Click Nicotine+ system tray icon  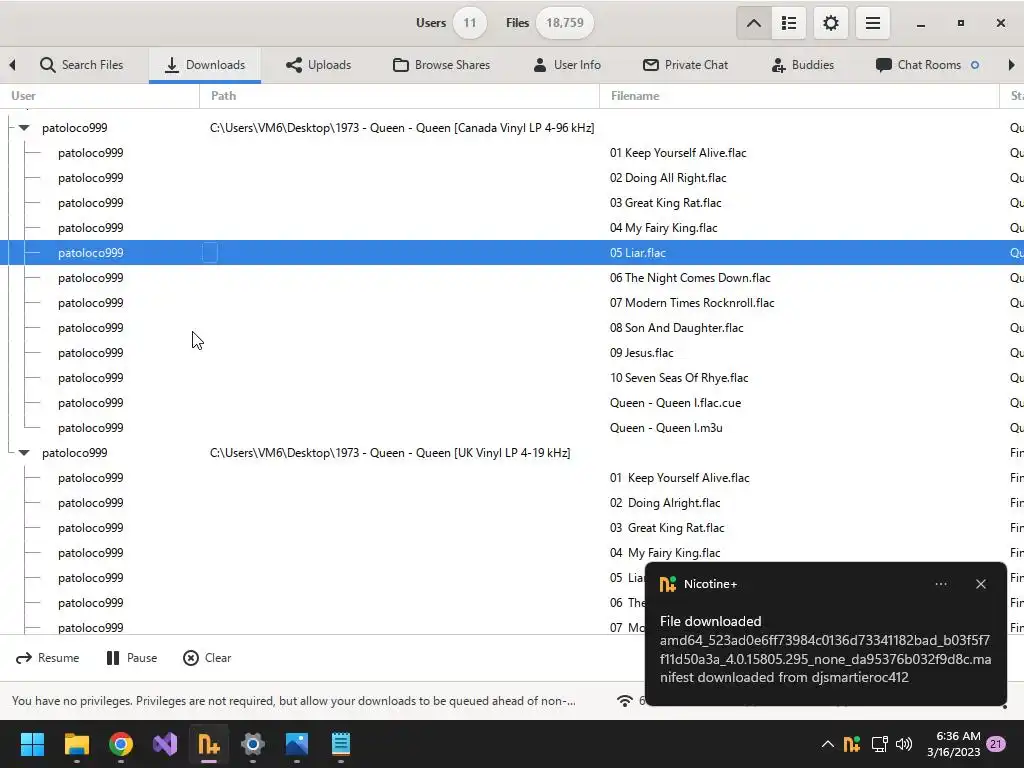coord(852,744)
